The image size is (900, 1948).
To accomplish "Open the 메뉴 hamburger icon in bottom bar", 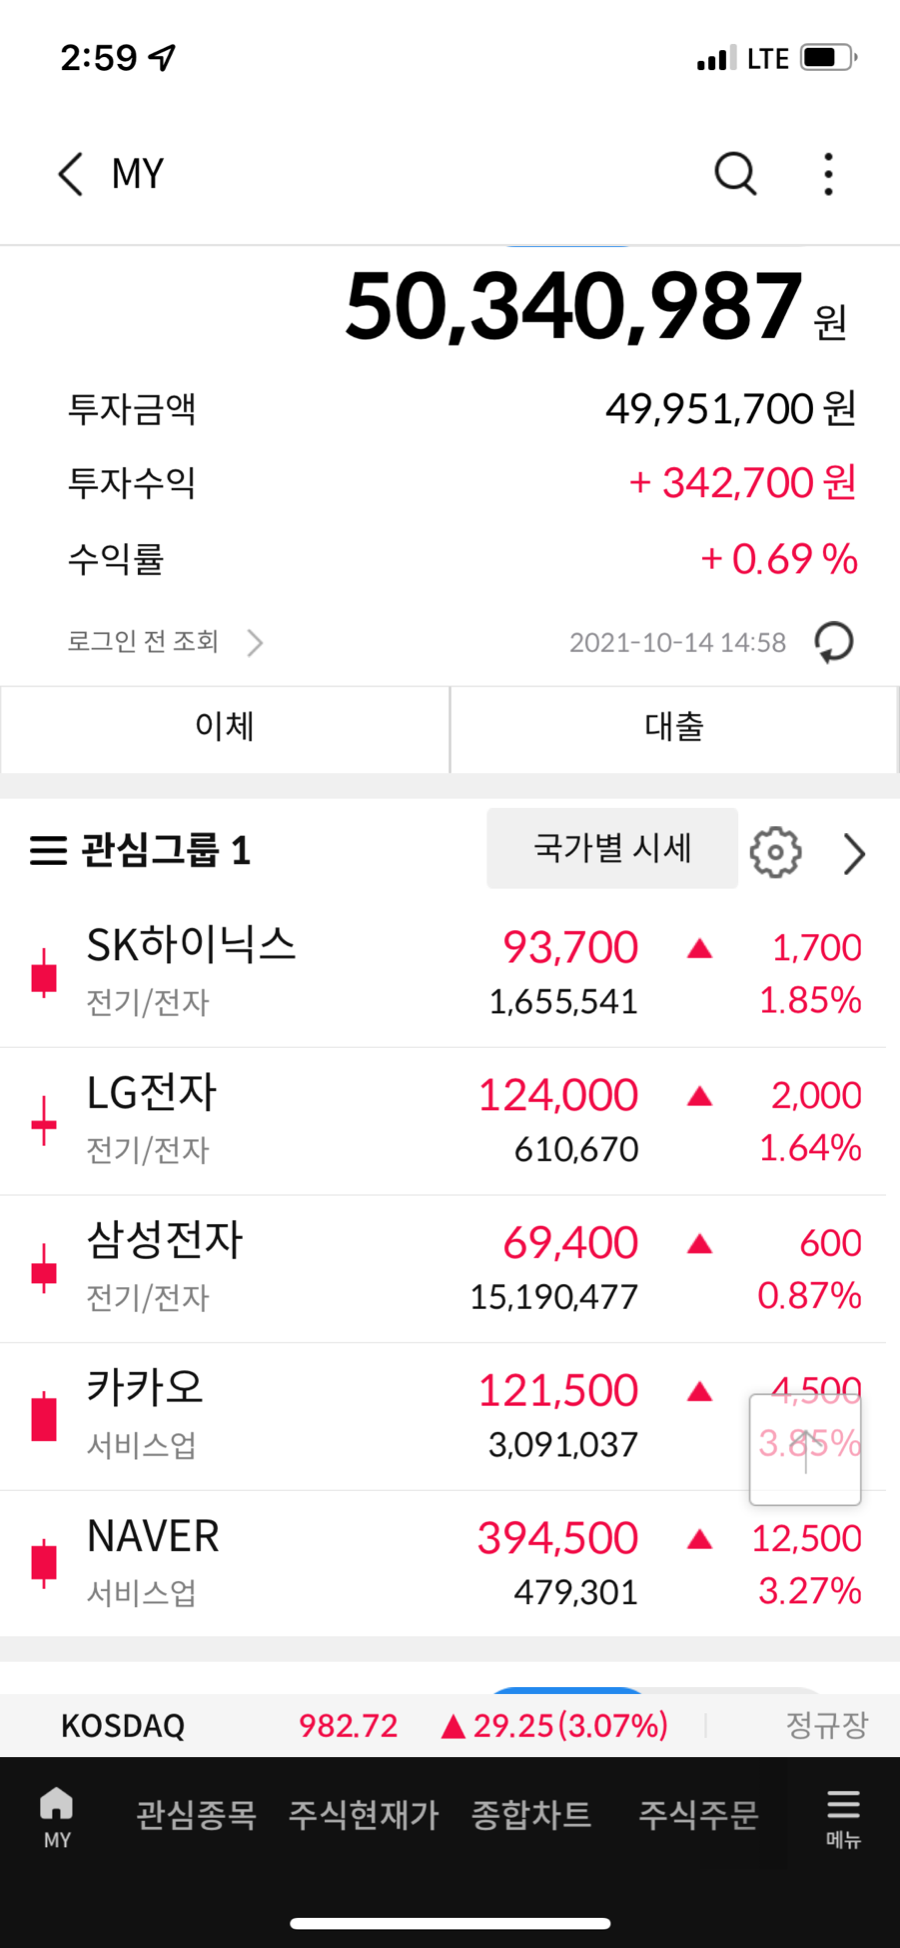I will (843, 1817).
